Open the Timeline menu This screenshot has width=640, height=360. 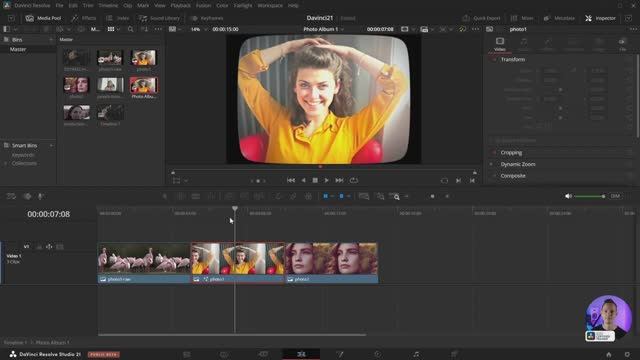[108, 6]
